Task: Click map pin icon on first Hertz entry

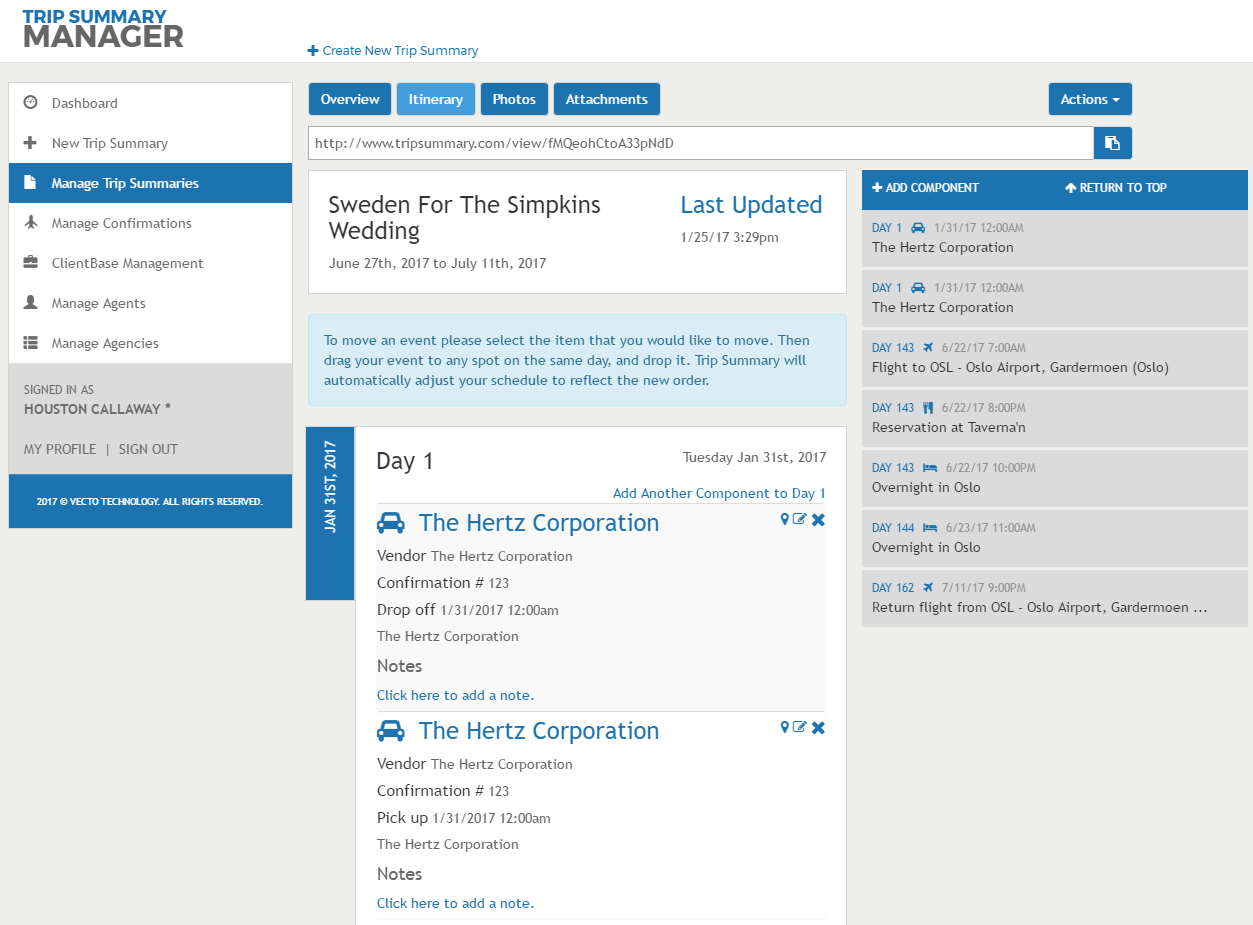Action: [x=785, y=519]
